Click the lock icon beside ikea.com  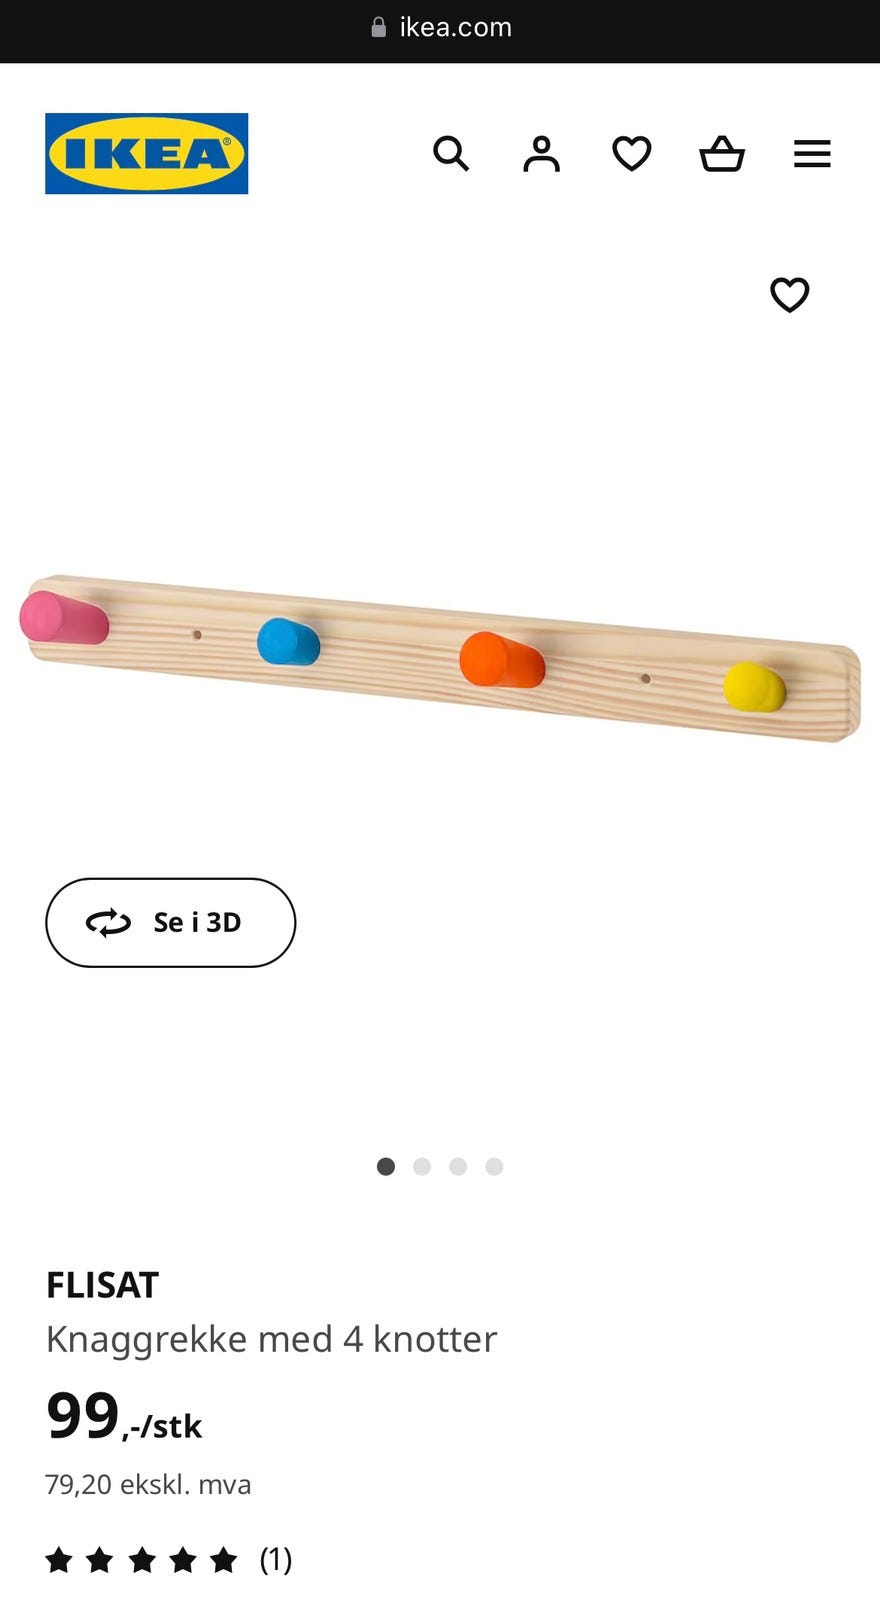click(379, 27)
